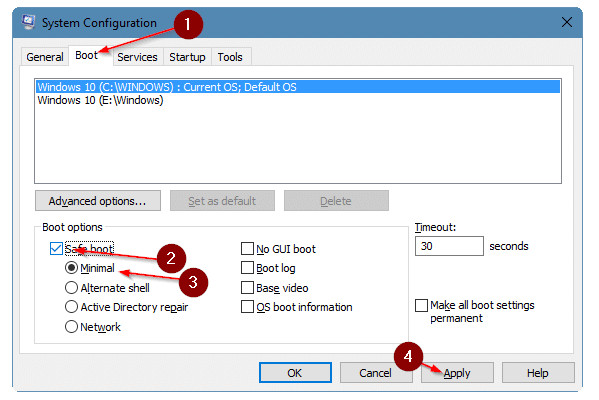
Task: Open Advanced options
Action: coord(98,201)
